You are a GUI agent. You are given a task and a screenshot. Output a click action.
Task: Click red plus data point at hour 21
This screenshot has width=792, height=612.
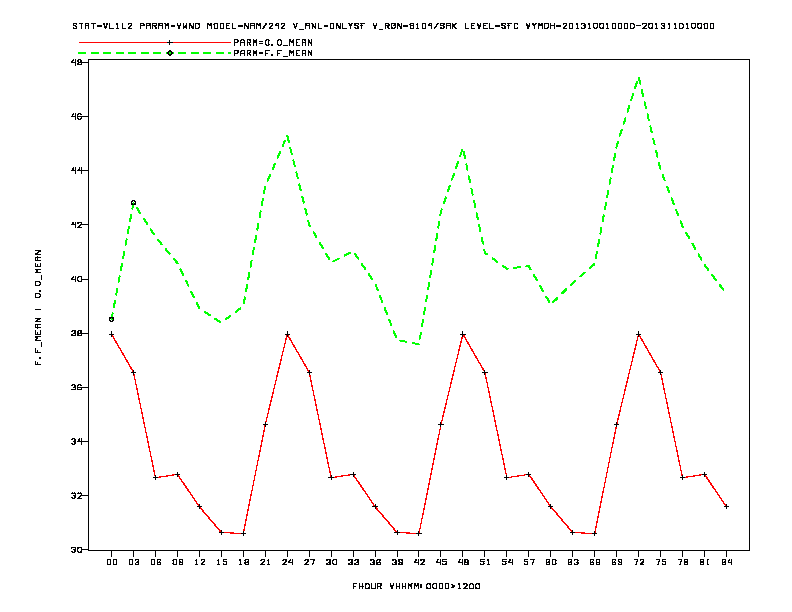tap(265, 424)
